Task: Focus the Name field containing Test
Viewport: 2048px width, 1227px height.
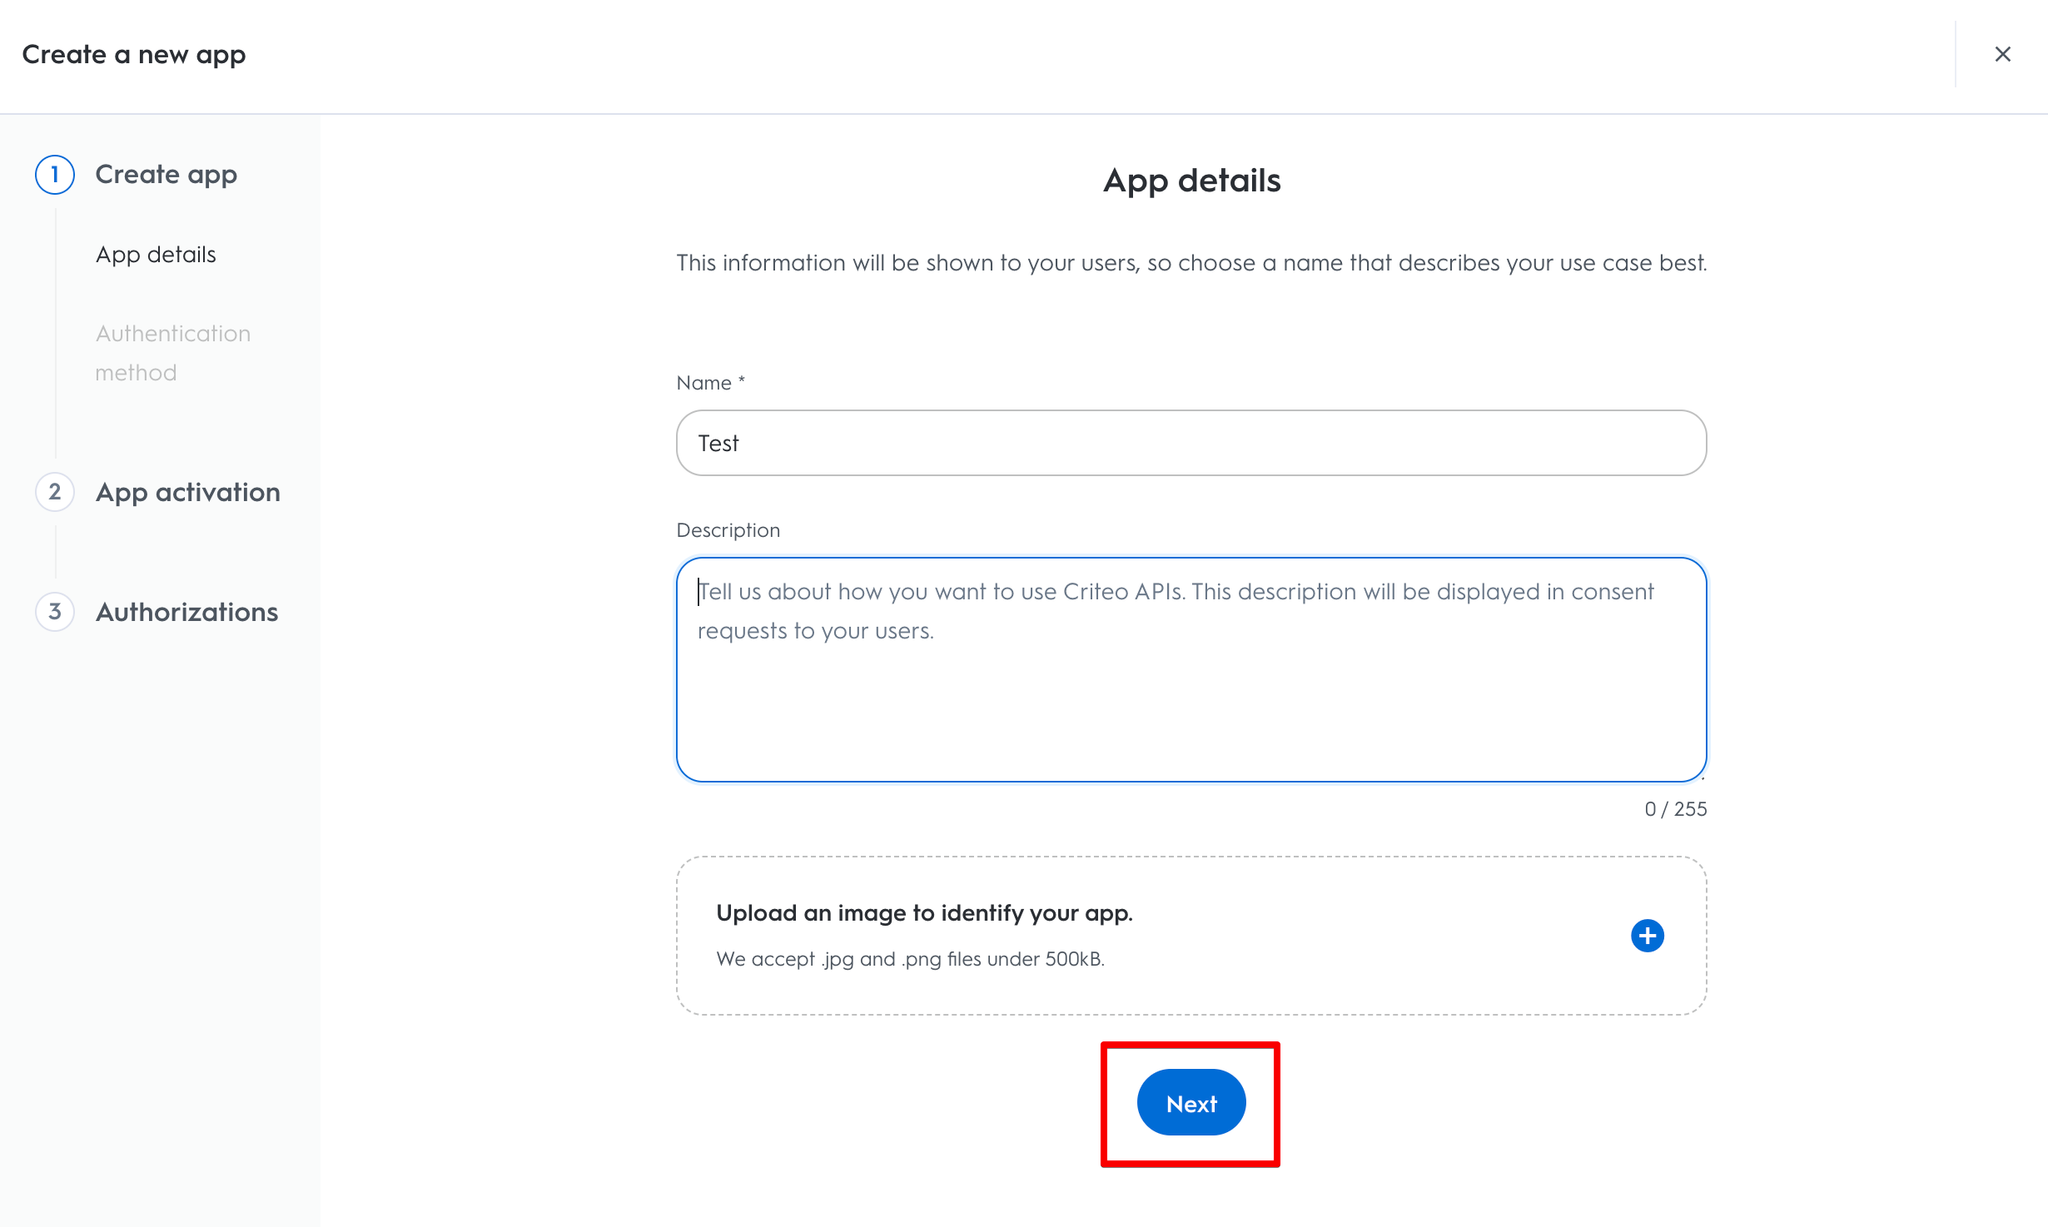Action: [1190, 443]
